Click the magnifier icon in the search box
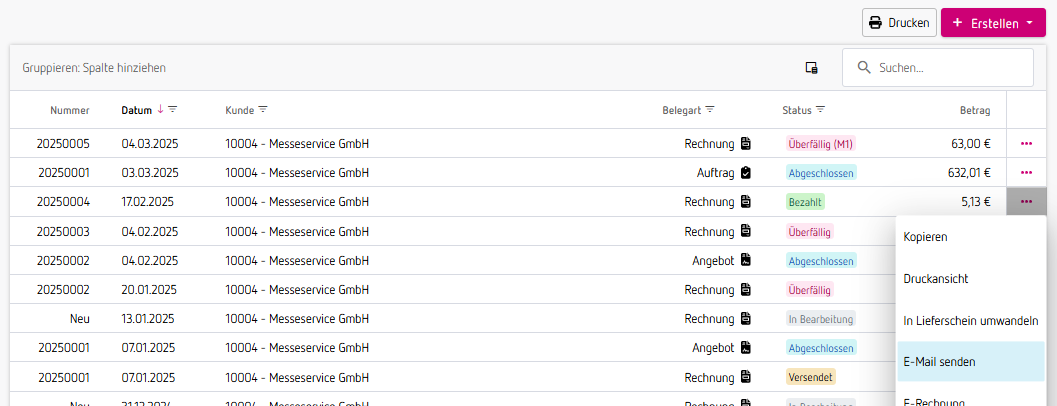This screenshot has width=1057, height=406. tap(863, 67)
